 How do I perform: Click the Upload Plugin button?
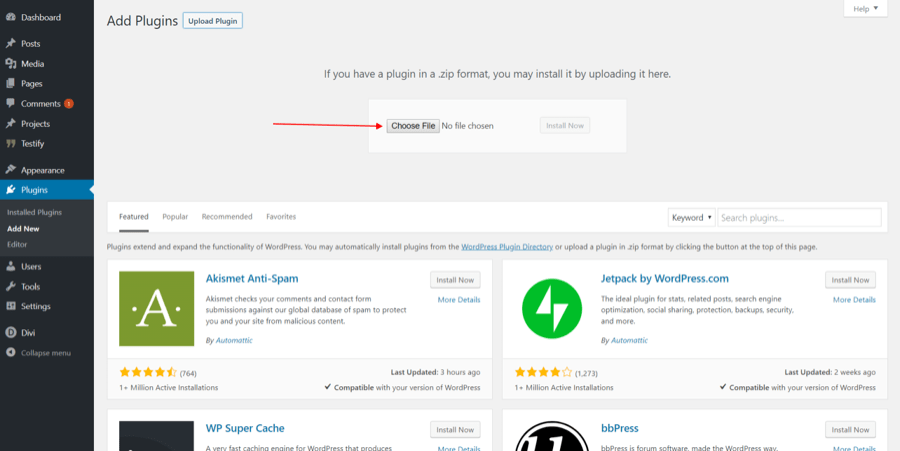pyautogui.click(x=213, y=21)
